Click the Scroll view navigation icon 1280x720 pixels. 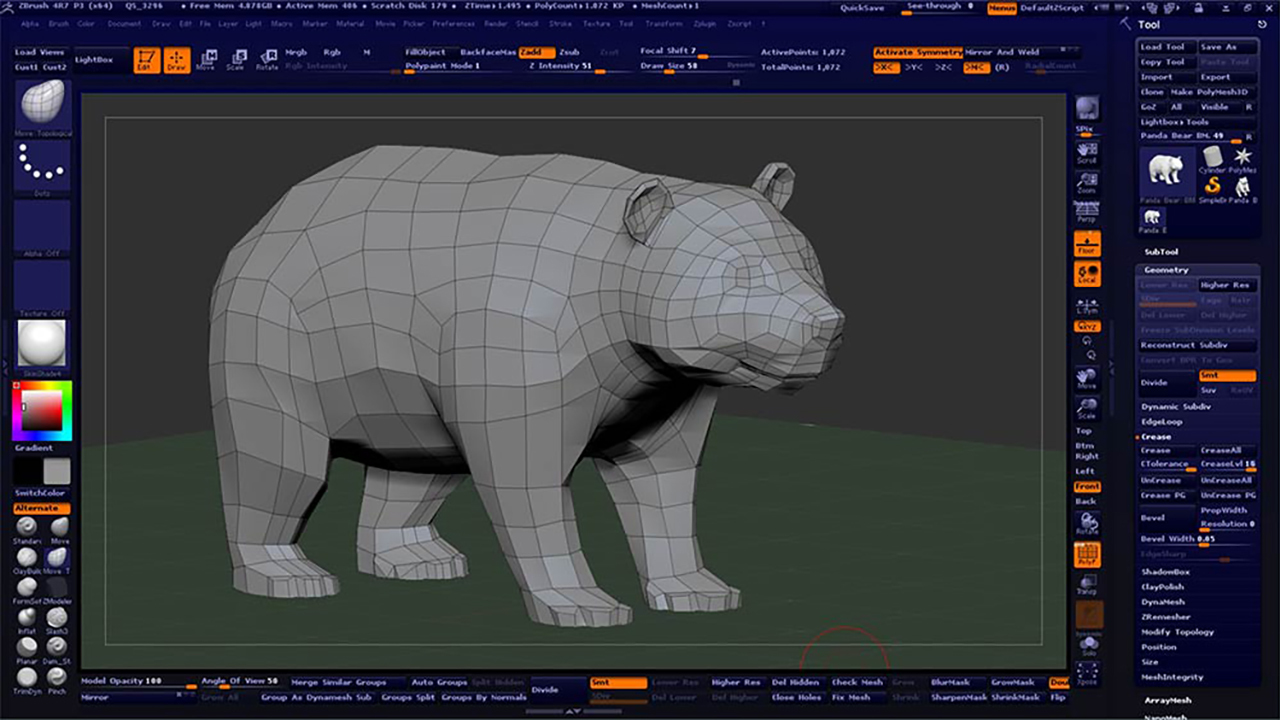(x=1086, y=153)
